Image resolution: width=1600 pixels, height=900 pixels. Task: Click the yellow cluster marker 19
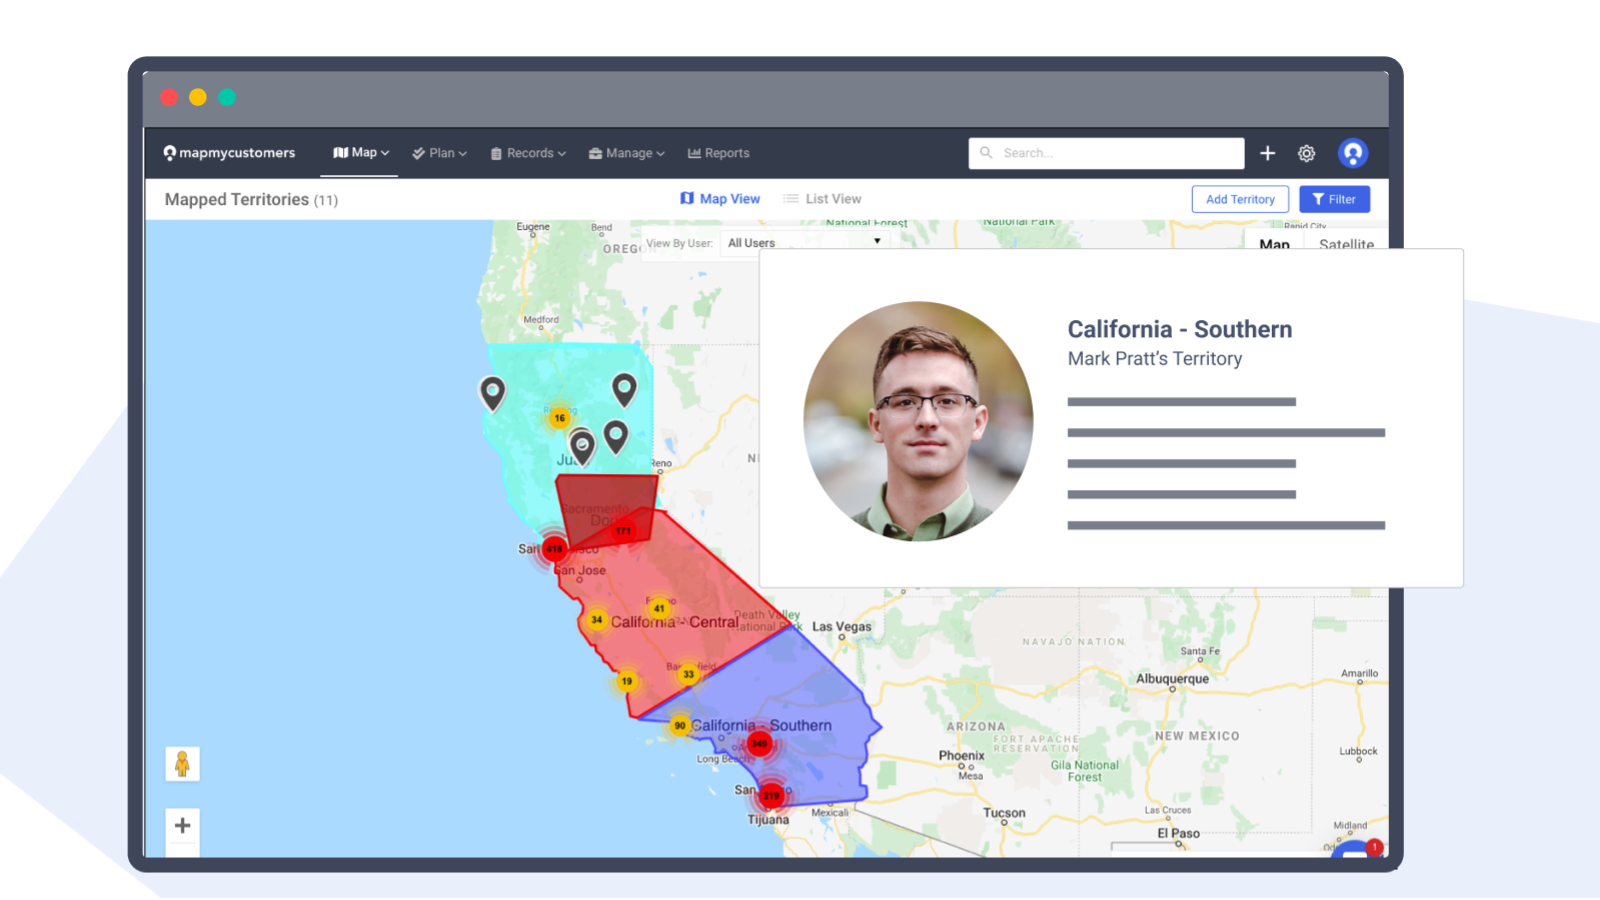pos(627,681)
